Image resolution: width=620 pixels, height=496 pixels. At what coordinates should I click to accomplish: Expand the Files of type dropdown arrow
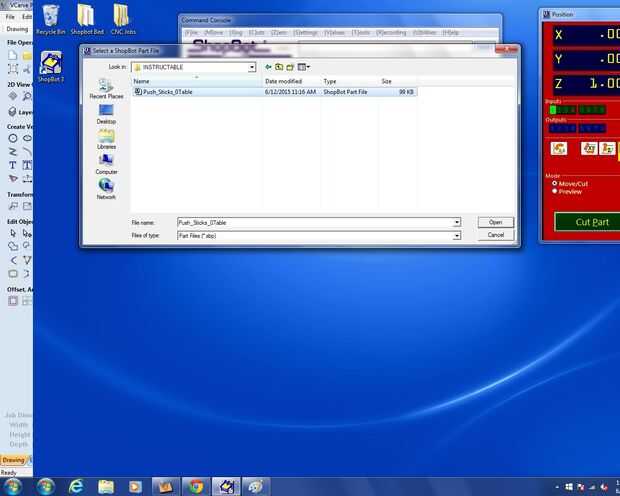click(x=457, y=236)
